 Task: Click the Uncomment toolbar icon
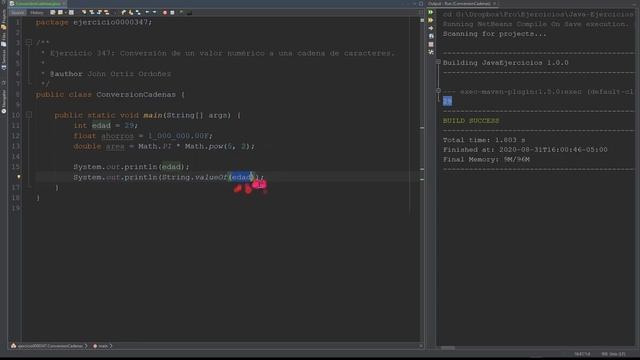189,13
